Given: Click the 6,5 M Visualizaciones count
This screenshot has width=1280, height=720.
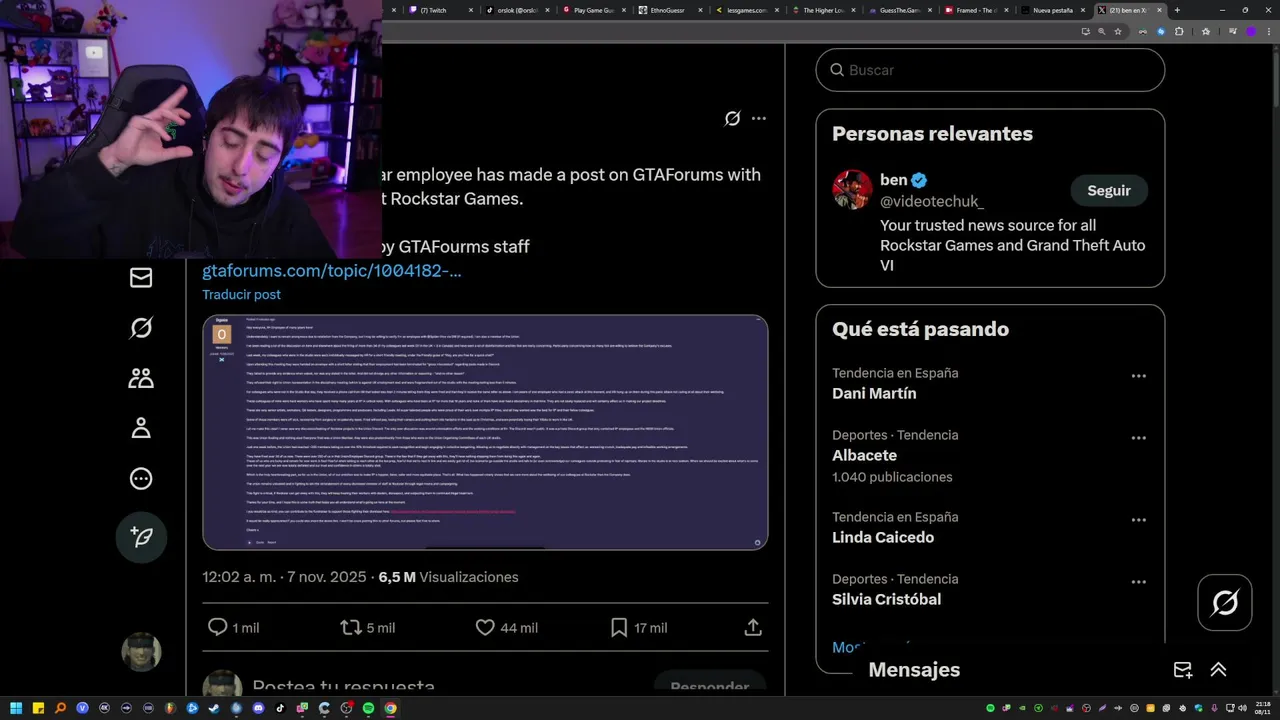Looking at the screenshot, I should point(448,577).
